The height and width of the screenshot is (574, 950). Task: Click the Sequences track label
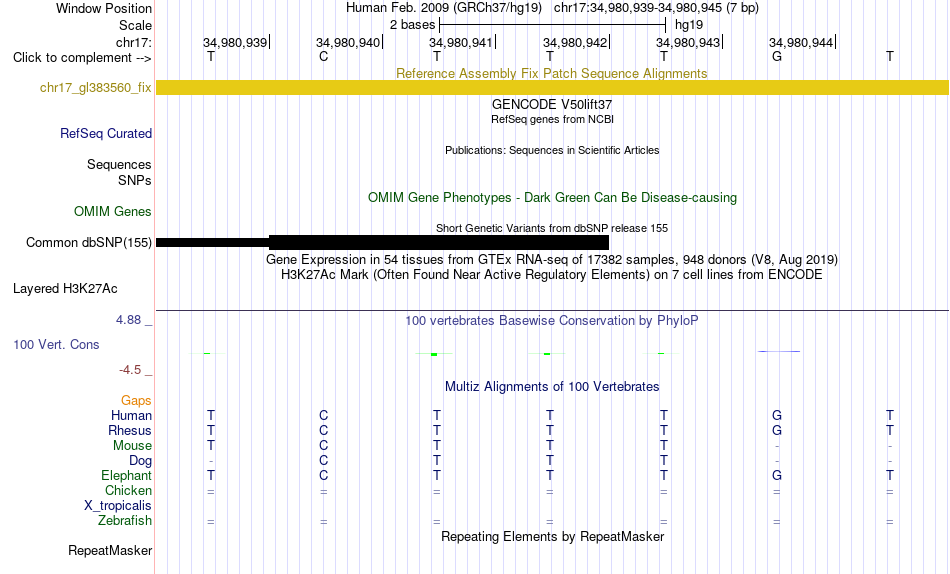click(119, 164)
